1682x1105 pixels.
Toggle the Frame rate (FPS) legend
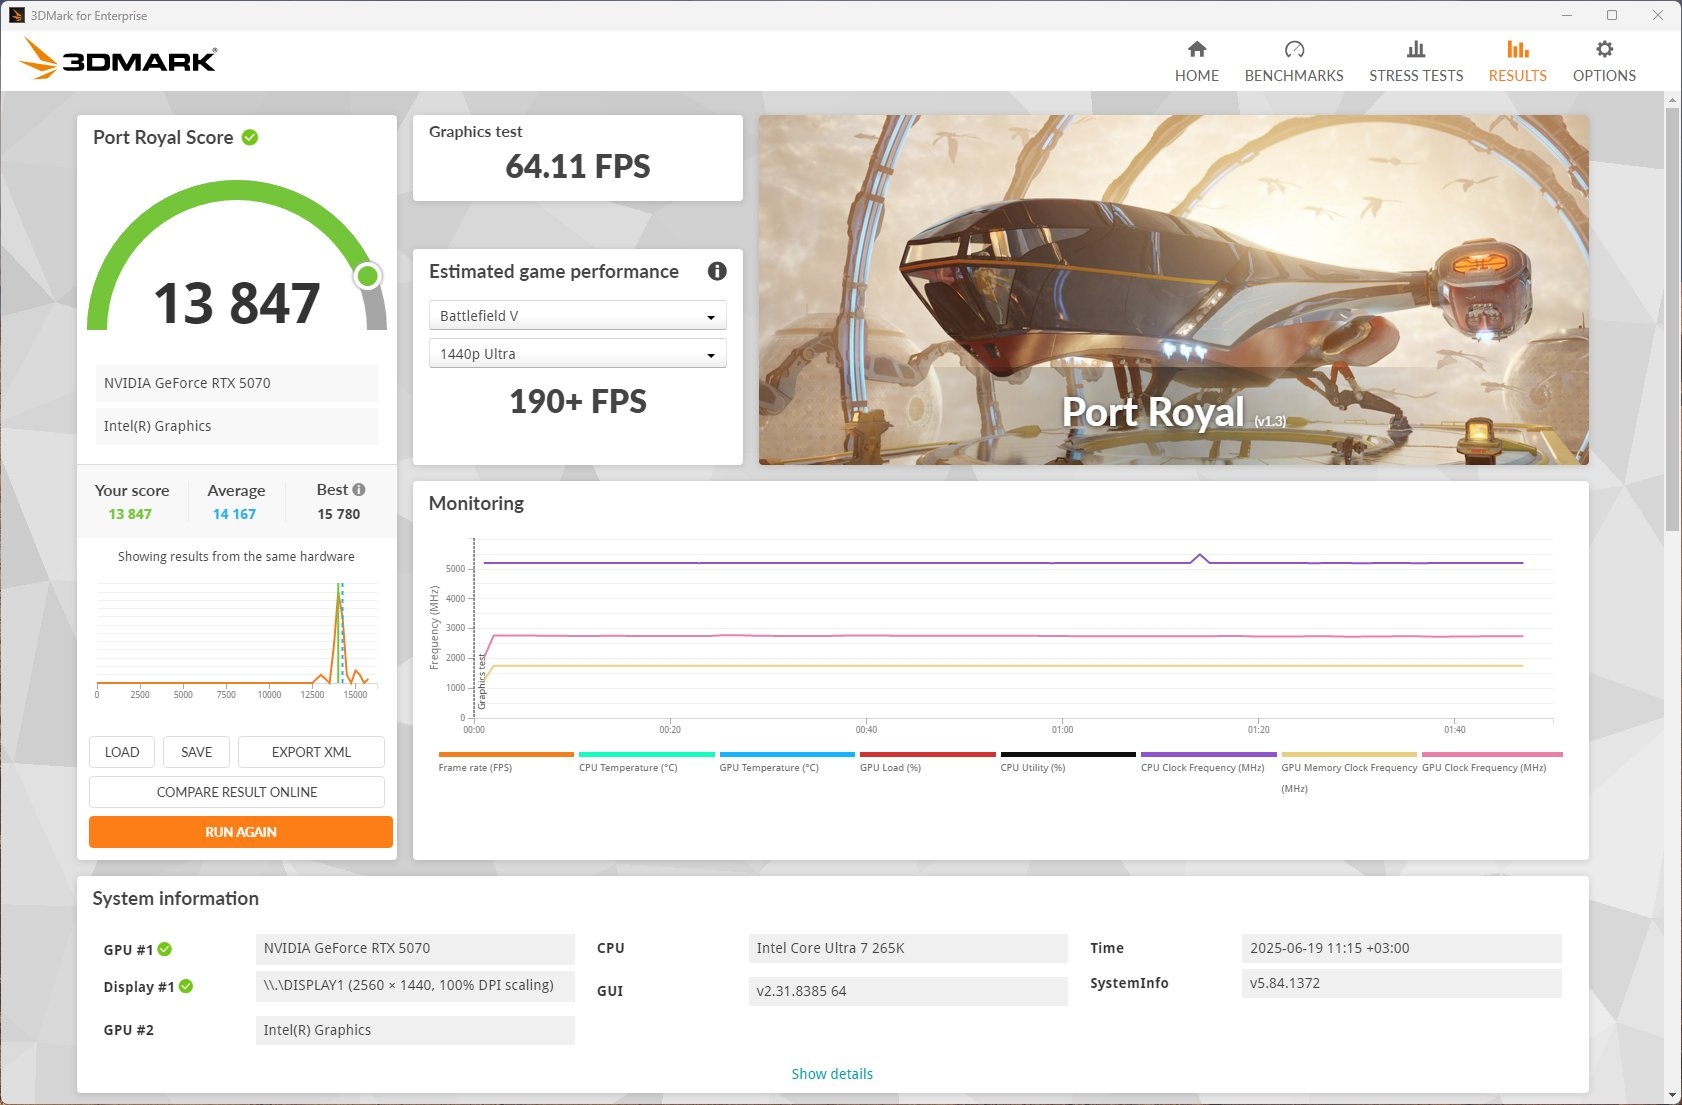point(506,761)
